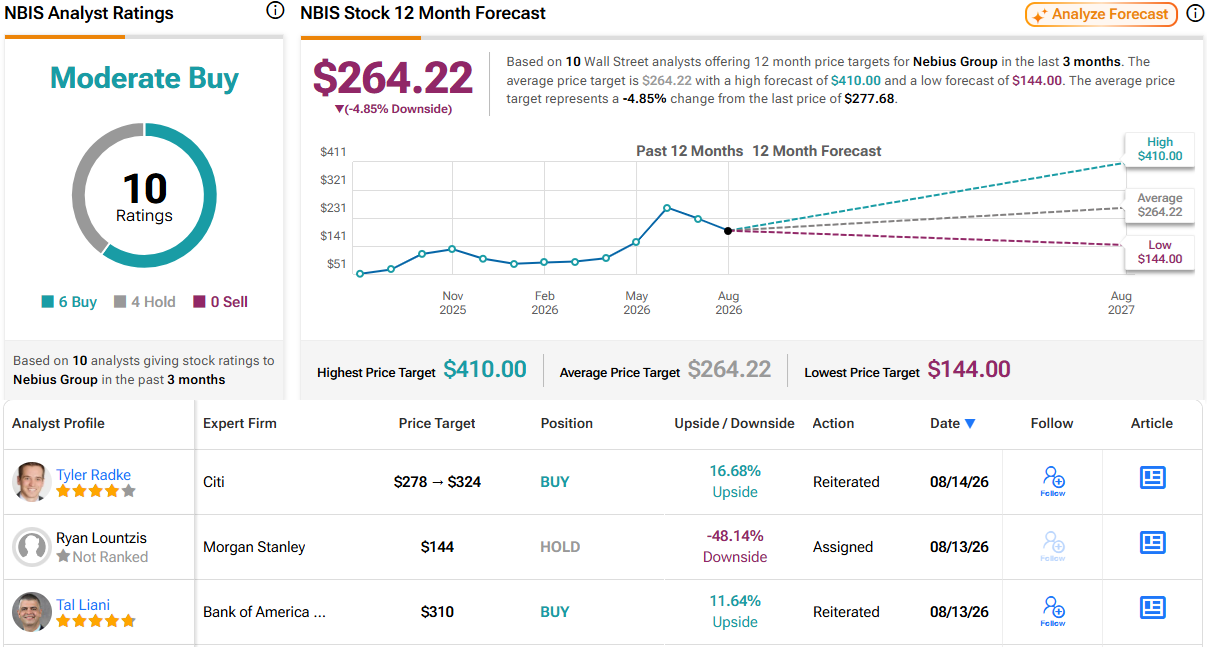Click the High $410.00 forecast label
The image size is (1207, 647).
pyautogui.click(x=1159, y=149)
